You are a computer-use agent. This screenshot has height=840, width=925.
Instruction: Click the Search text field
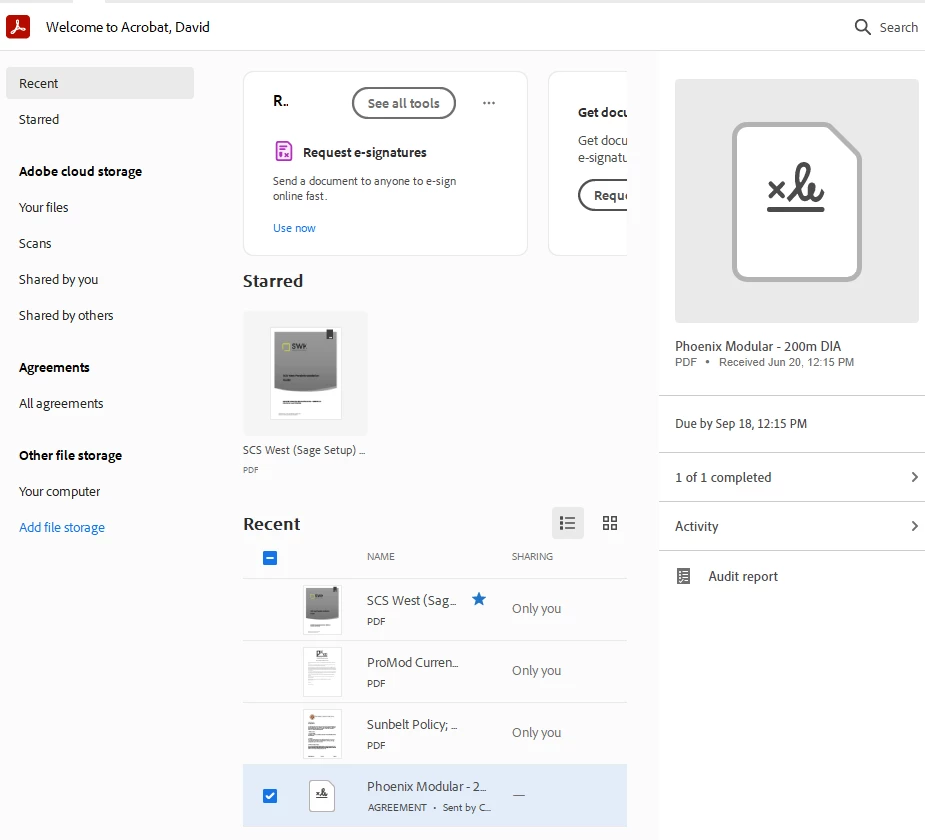tap(898, 27)
